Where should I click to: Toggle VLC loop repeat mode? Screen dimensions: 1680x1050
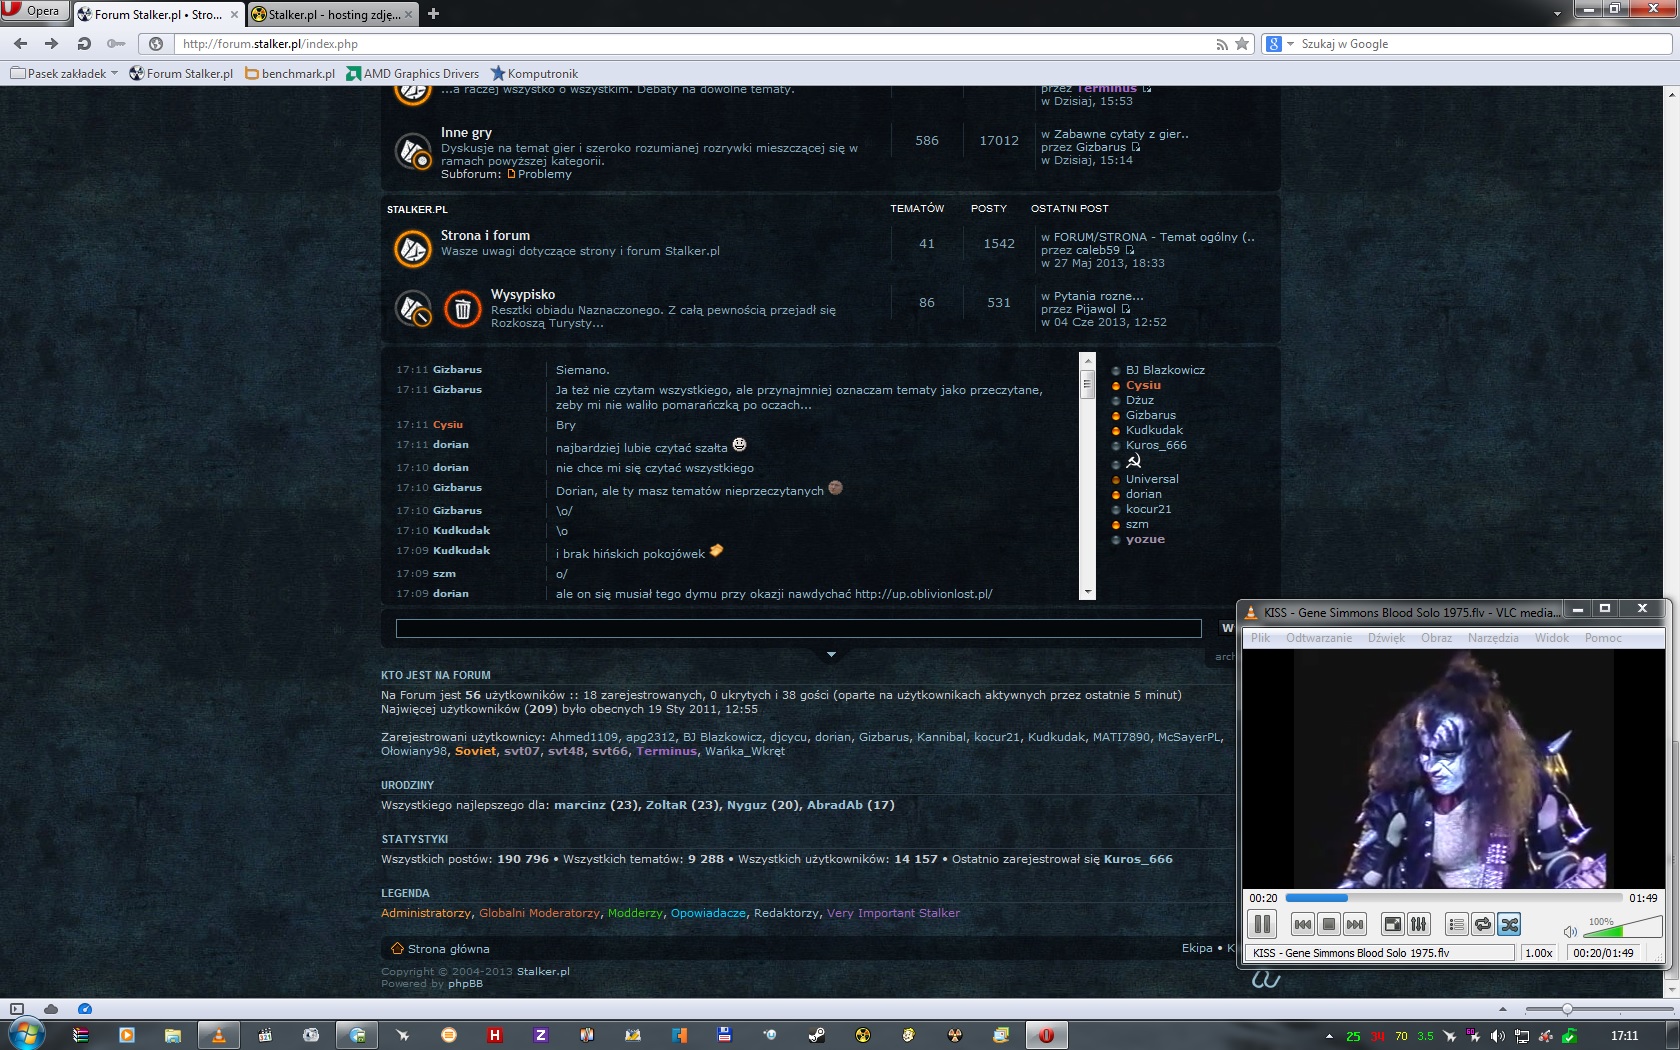pyautogui.click(x=1483, y=924)
